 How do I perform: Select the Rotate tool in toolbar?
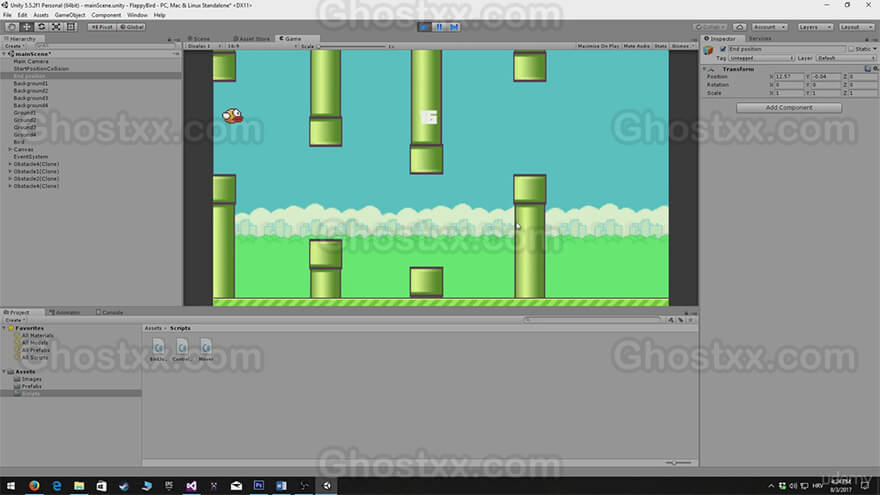(41, 27)
